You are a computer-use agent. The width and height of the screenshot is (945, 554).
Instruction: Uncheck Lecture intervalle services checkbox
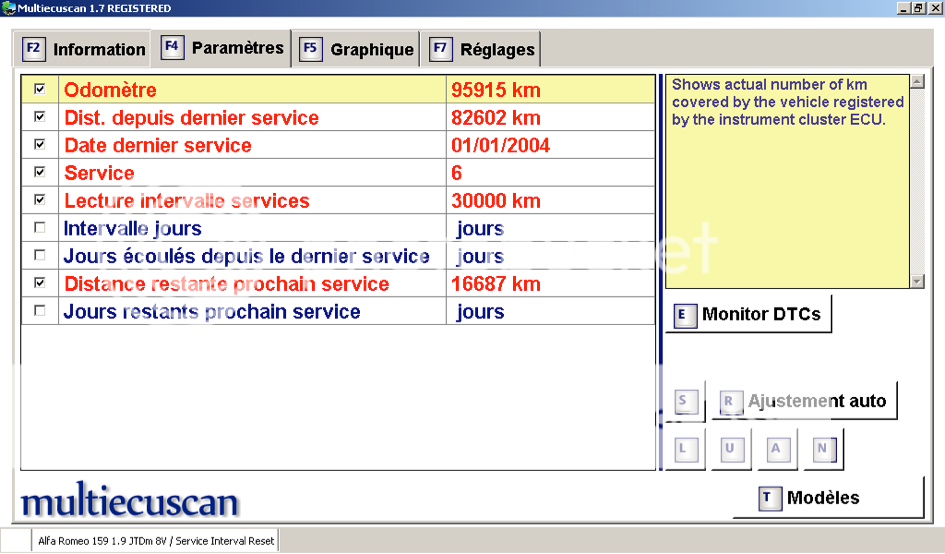point(40,200)
